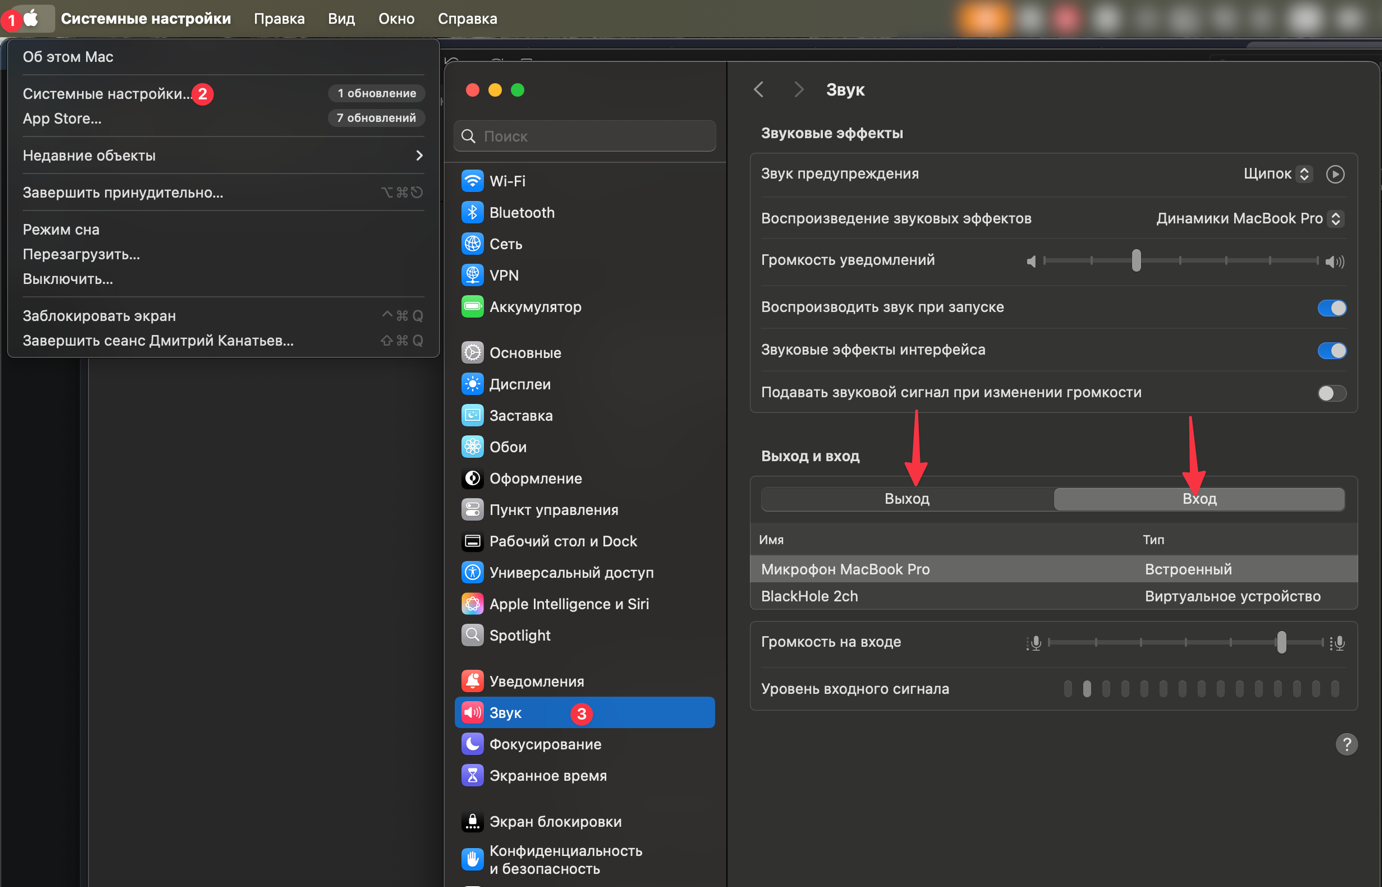1382x887 pixels.
Task: Open the Справка menu
Action: tap(467, 18)
